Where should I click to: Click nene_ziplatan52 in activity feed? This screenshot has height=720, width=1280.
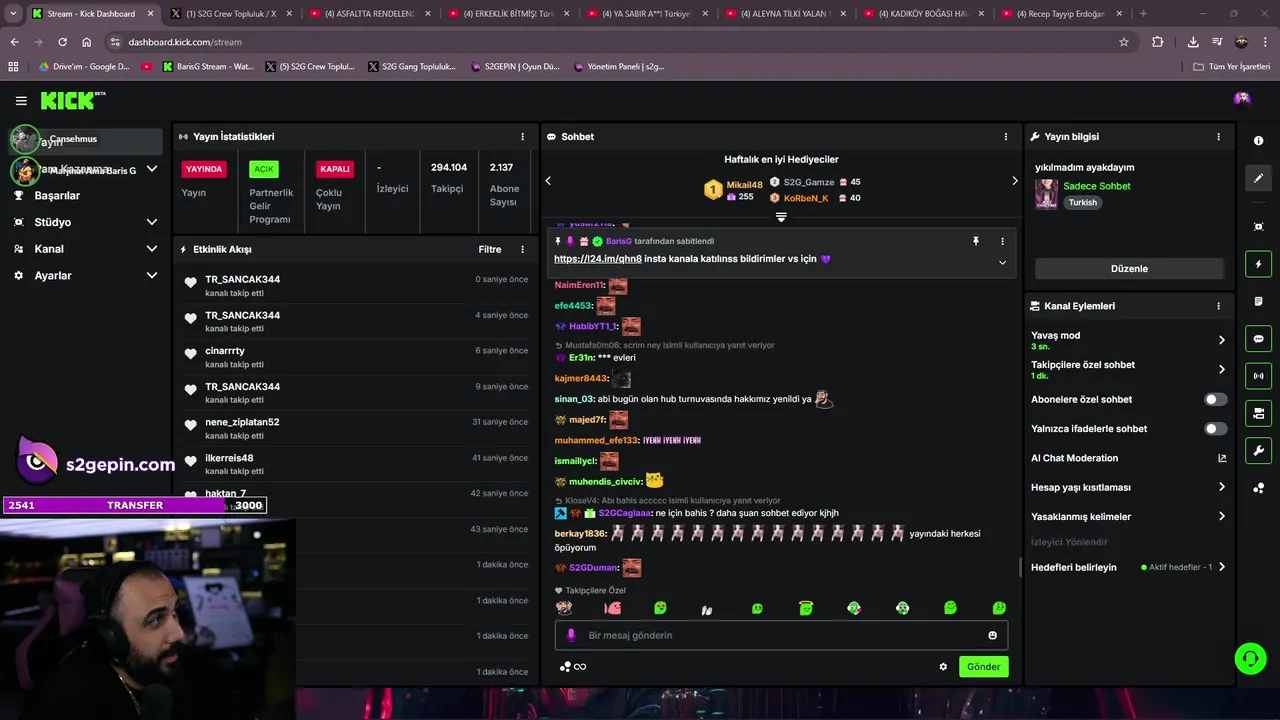tap(242, 422)
